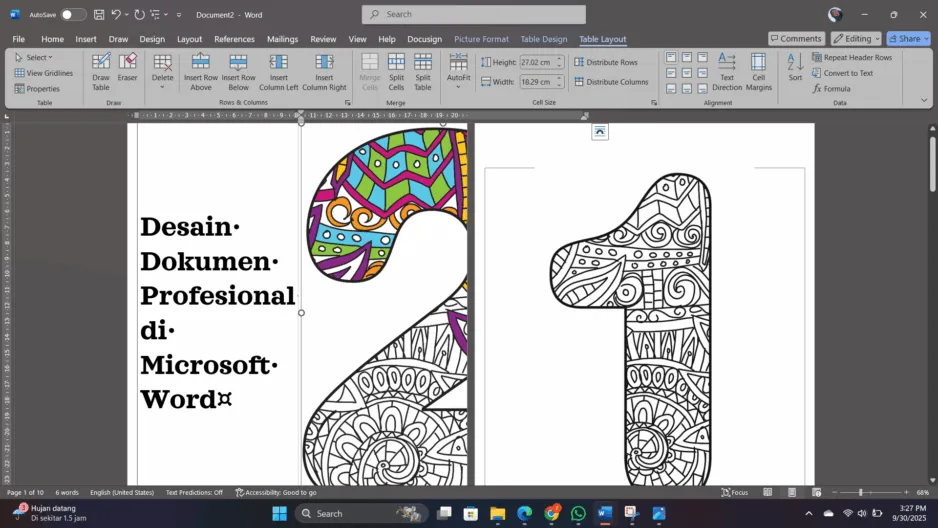Open the File tab
938x528 pixels.
coord(19,39)
